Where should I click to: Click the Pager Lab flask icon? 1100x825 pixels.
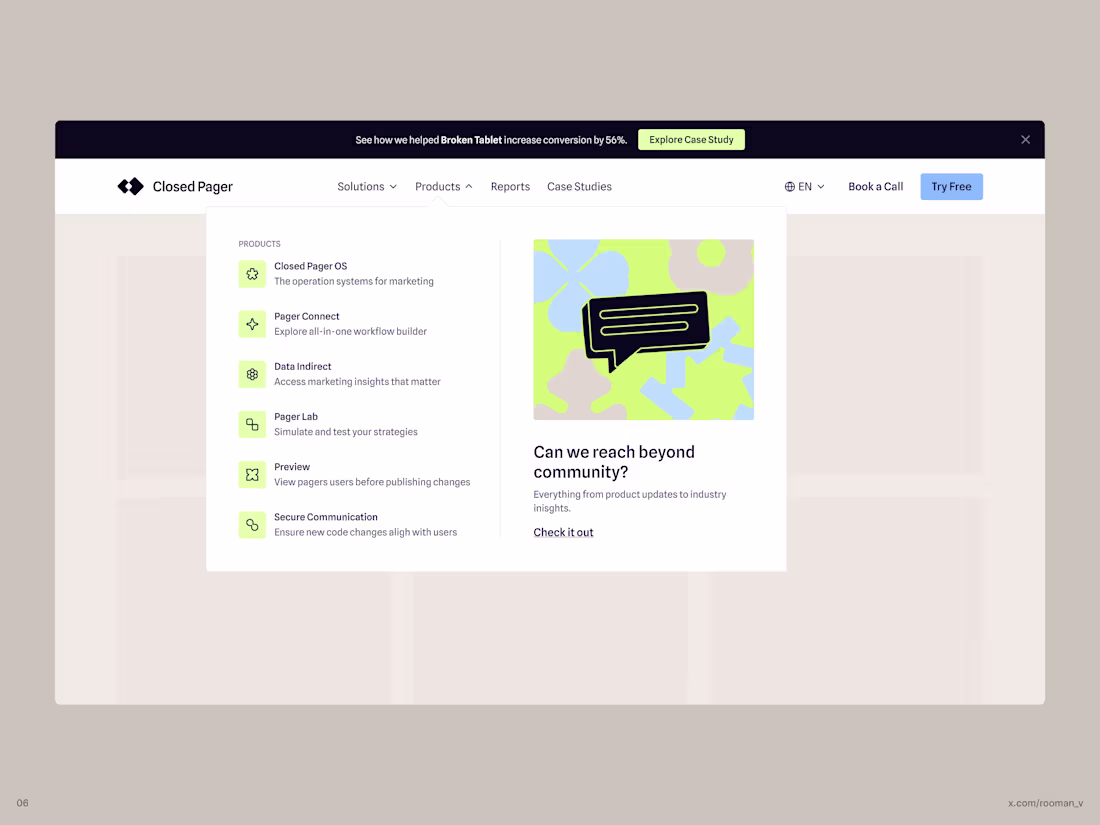tap(252, 424)
